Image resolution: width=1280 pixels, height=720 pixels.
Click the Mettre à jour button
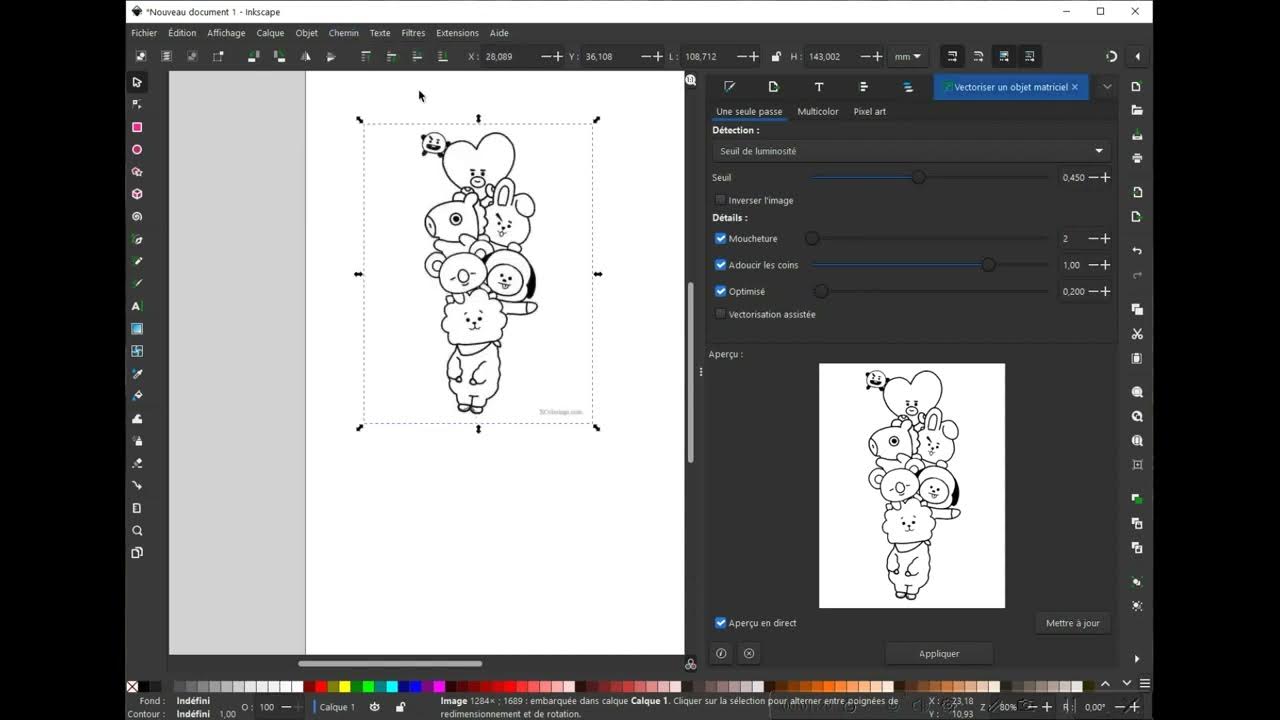pos(1072,623)
